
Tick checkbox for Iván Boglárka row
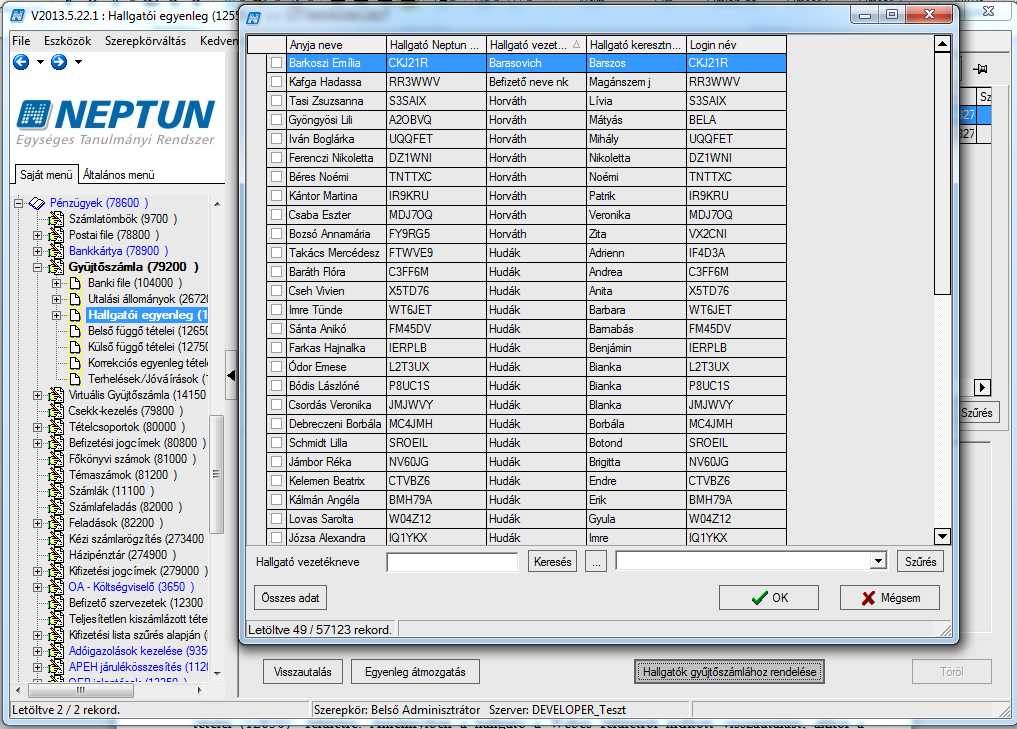[277, 139]
